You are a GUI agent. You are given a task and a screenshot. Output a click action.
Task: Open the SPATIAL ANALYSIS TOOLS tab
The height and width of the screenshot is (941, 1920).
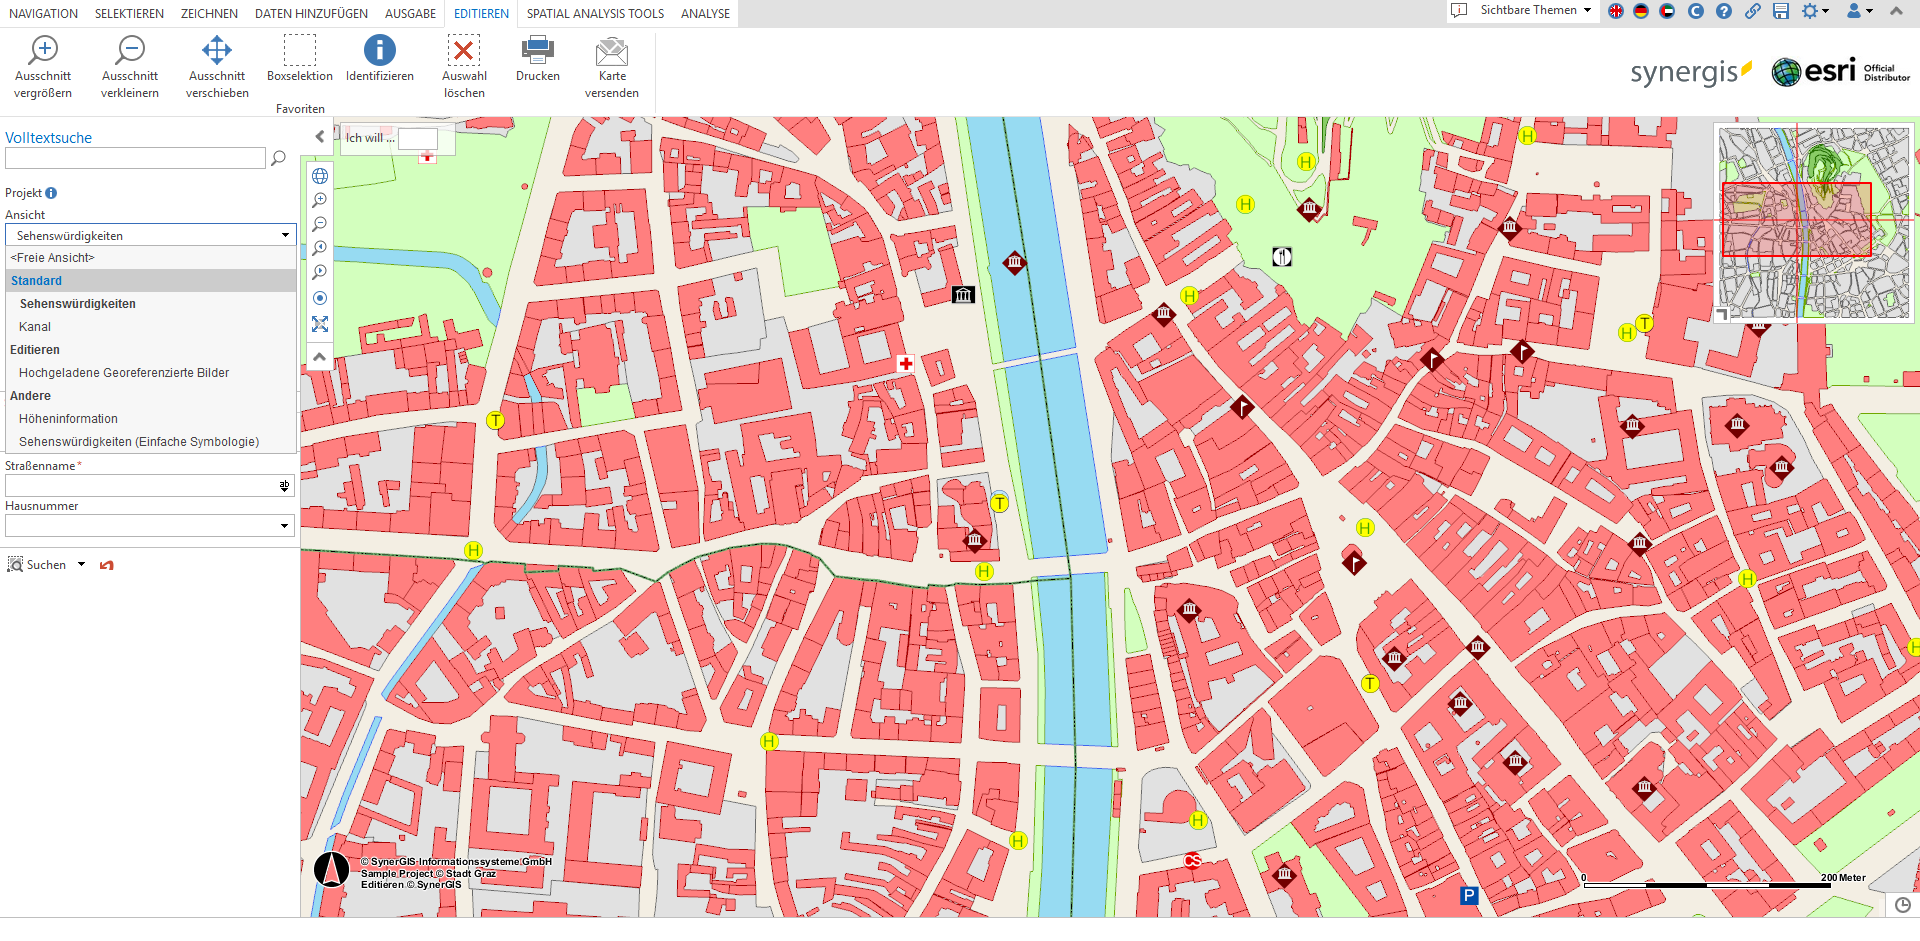[x=595, y=14]
